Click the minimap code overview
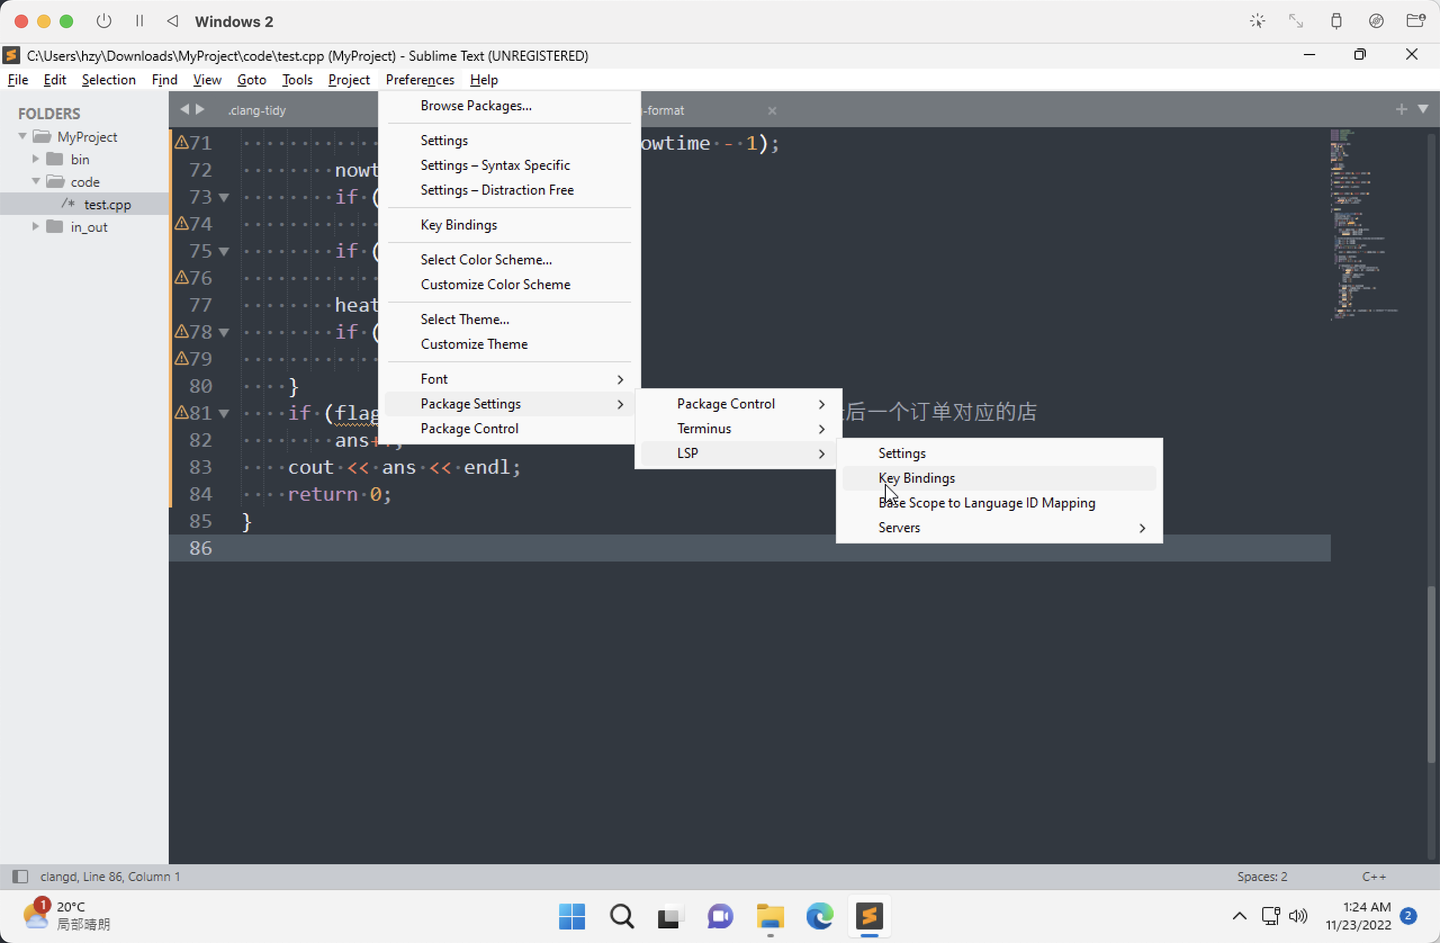The width and height of the screenshot is (1440, 943). 1363,223
